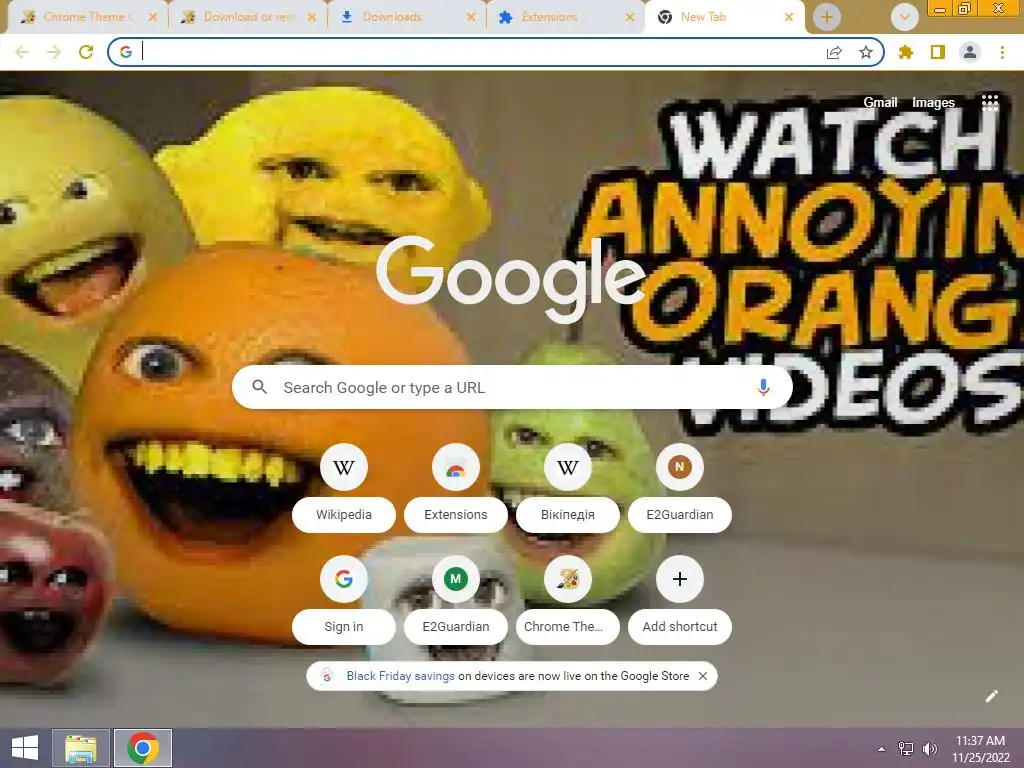The image size is (1024, 768).
Task: Close the Download or remove tab
Action: point(312,17)
